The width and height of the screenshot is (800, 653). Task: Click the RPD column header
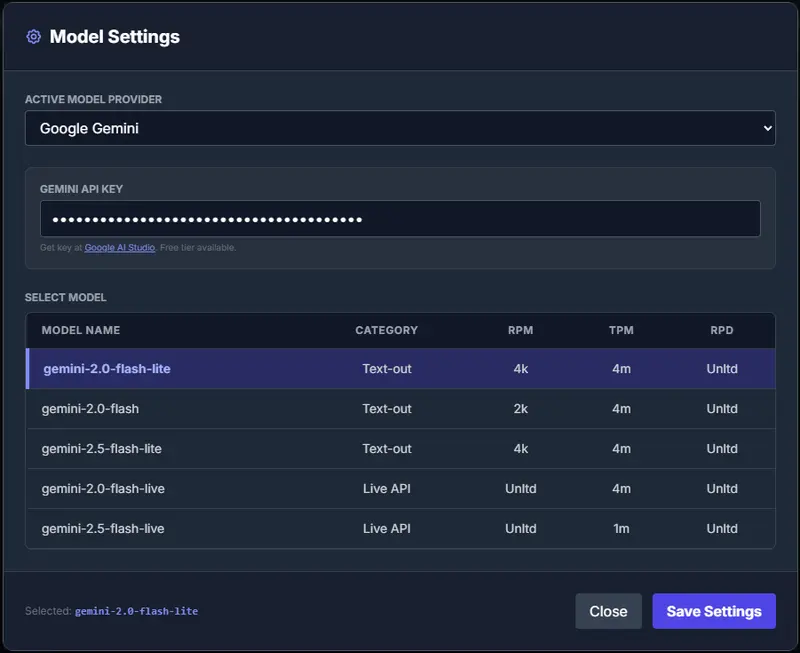click(x=721, y=330)
